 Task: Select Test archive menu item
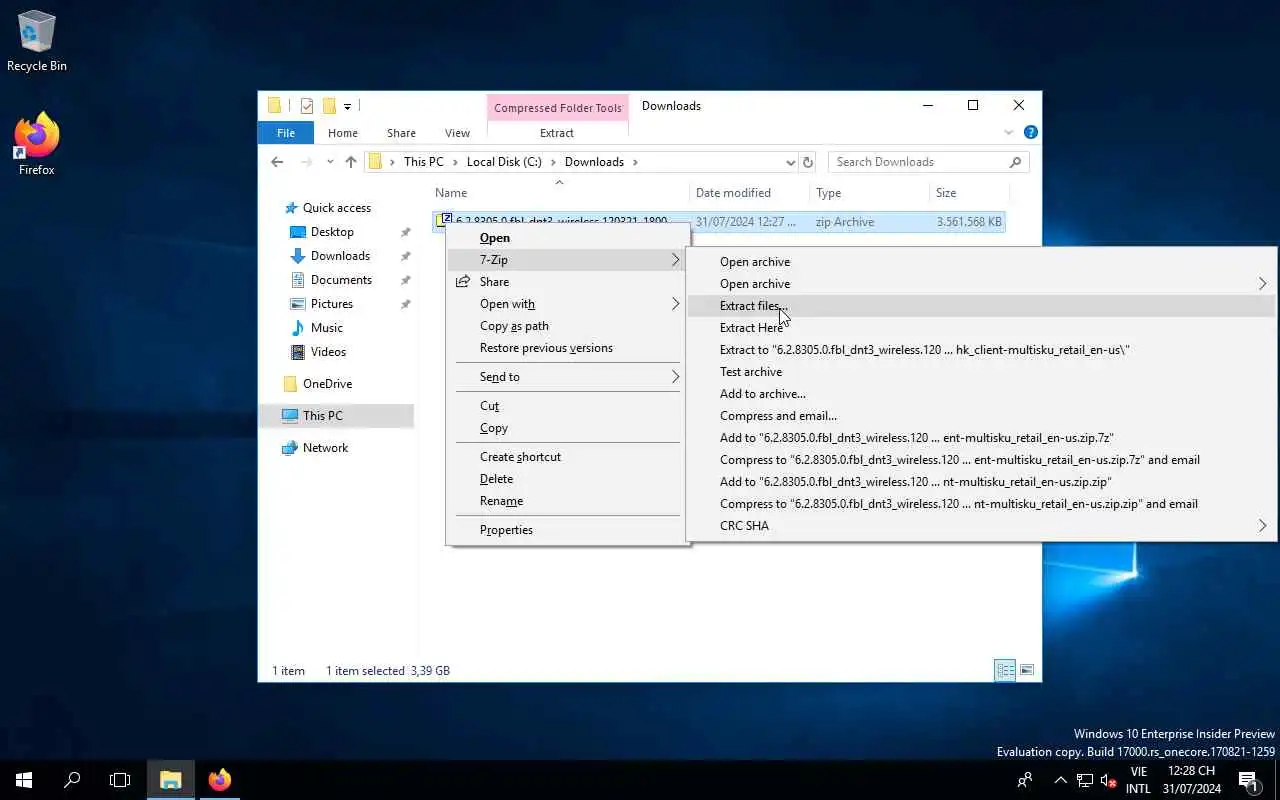tap(981, 372)
